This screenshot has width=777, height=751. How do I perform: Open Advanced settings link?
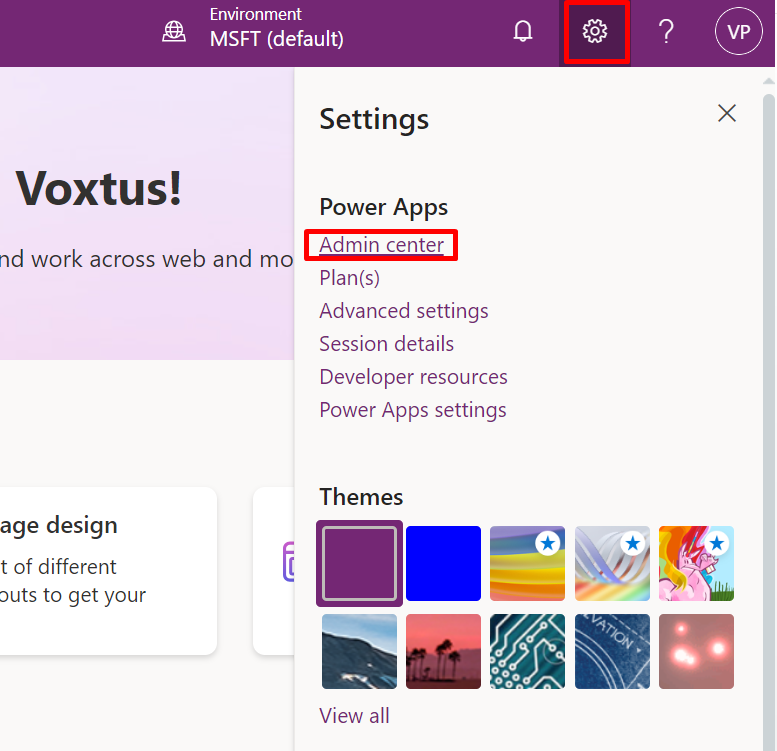coord(404,311)
